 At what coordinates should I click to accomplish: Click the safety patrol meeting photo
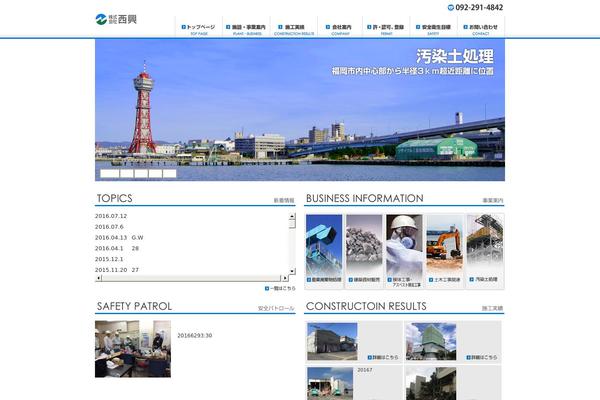tap(133, 349)
